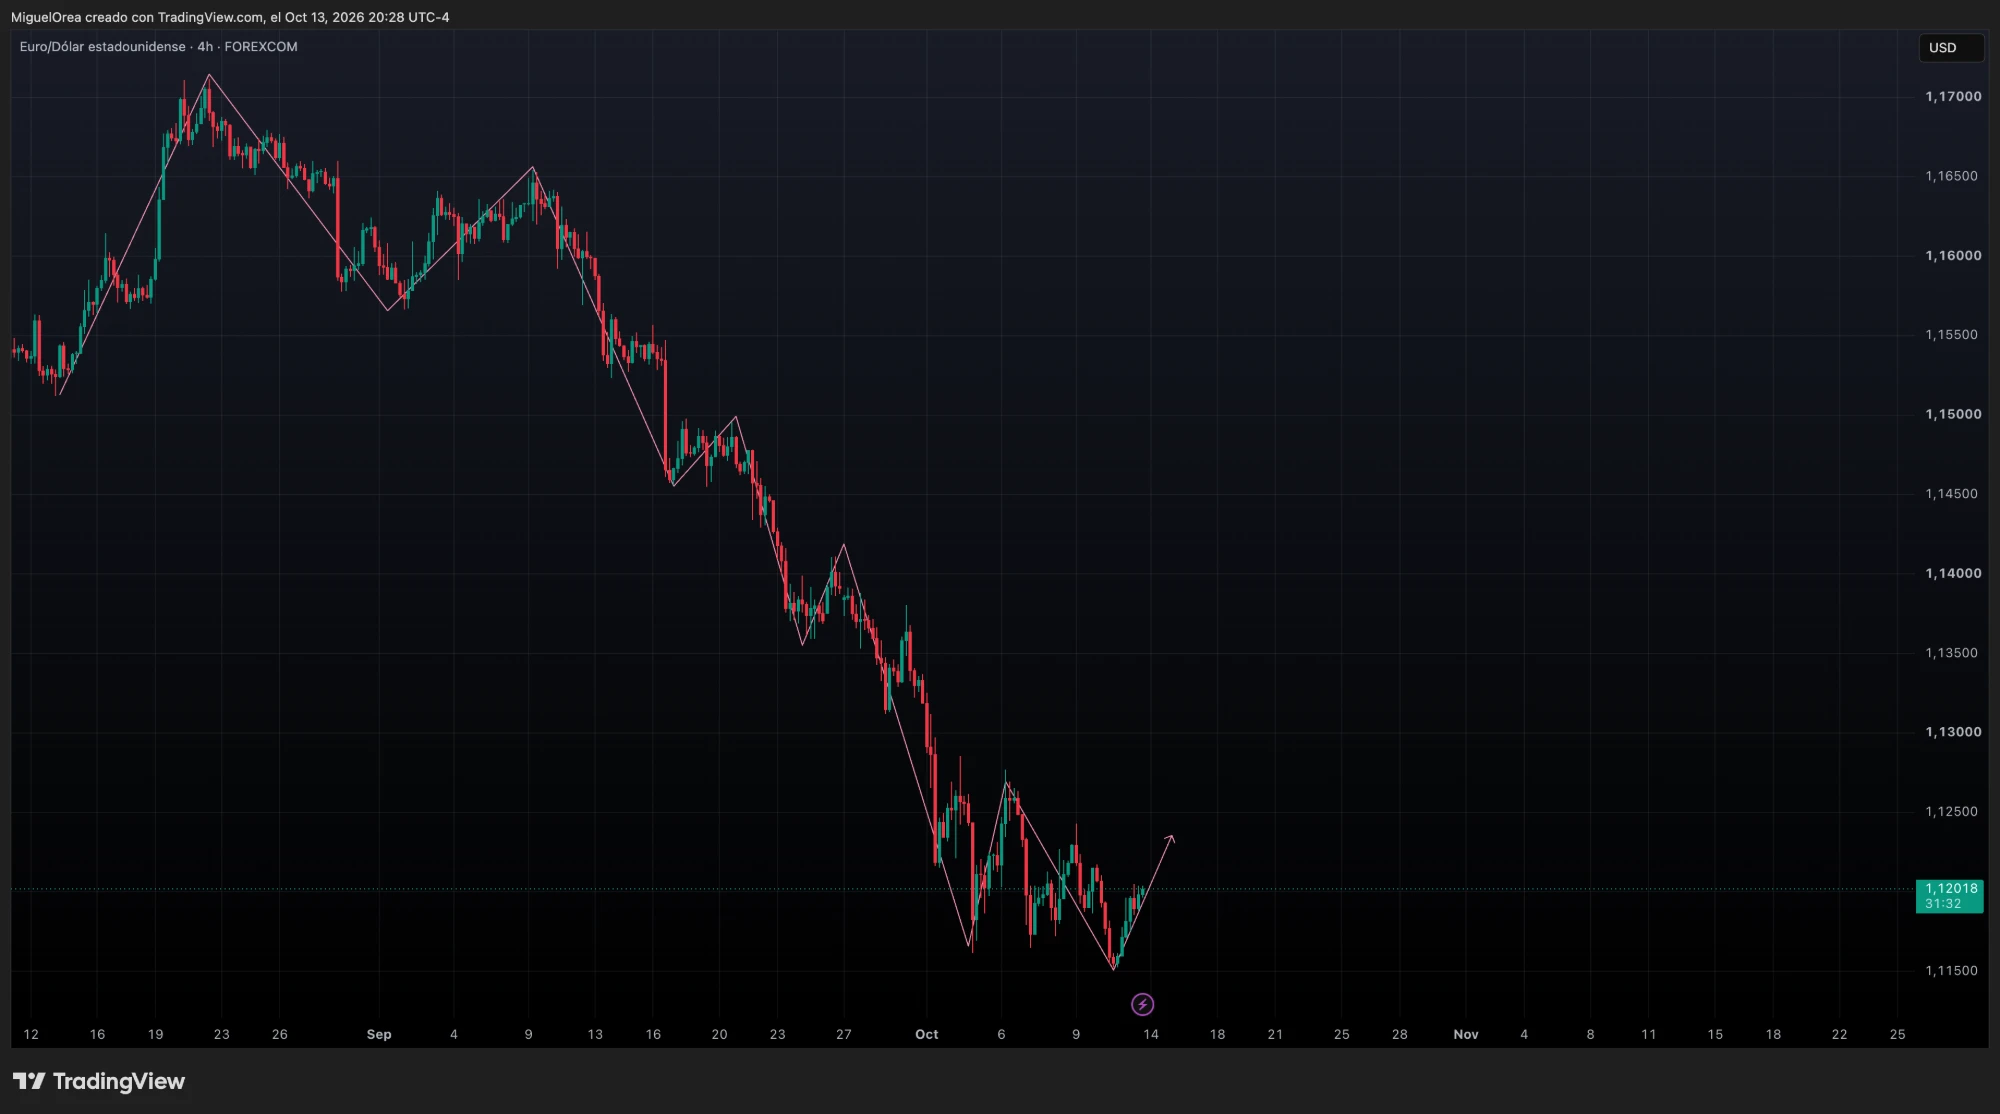This screenshot has height=1114, width=2000.
Task: Click the MiguelOrea creado con TradingView.com caption
Action: click(230, 17)
